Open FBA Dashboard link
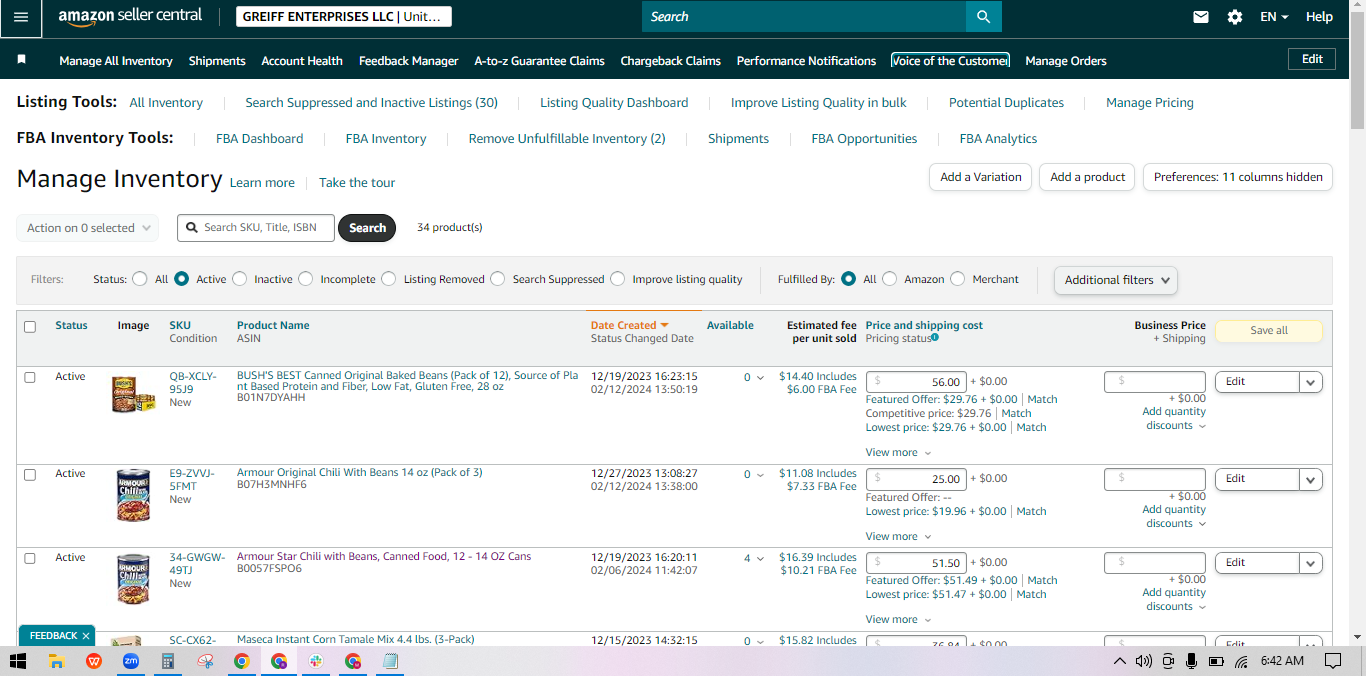Screen dimensions: 1366x676 coord(259,139)
